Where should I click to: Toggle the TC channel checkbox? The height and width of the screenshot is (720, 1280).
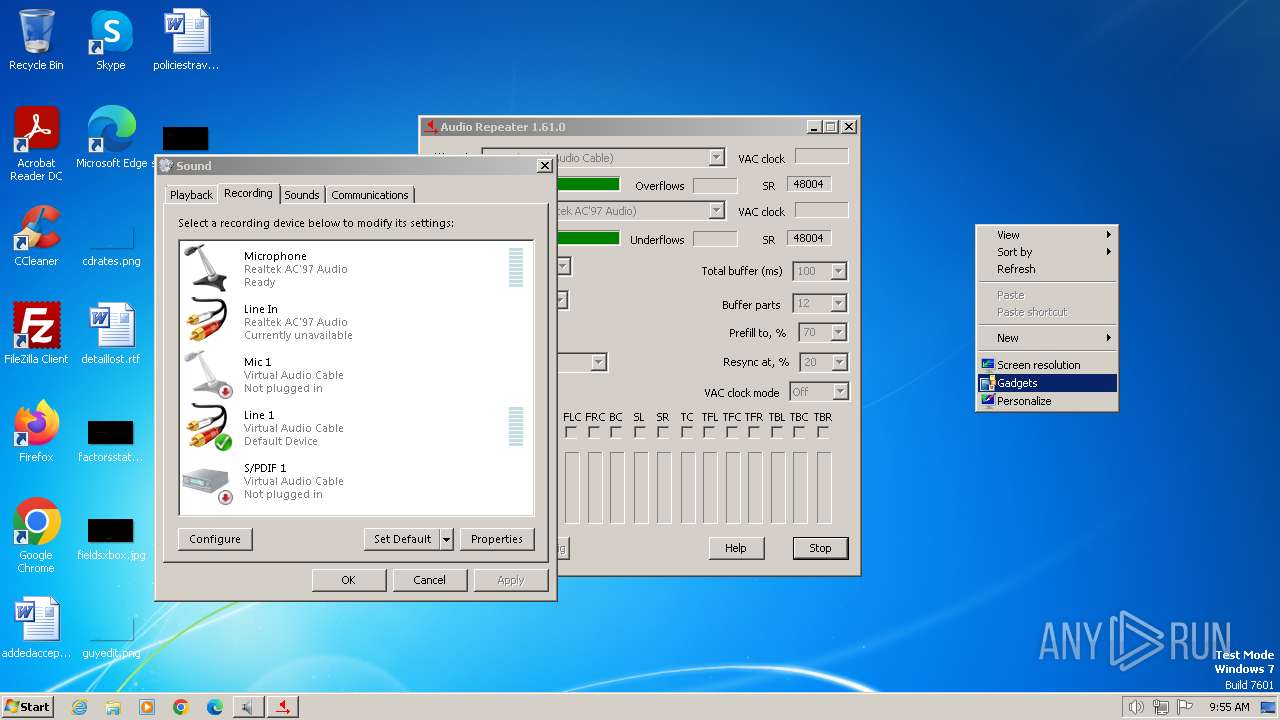[687, 433]
